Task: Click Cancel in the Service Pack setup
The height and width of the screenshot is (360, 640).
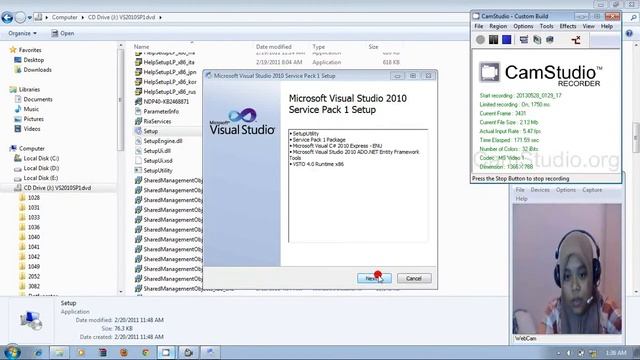Action: (414, 278)
